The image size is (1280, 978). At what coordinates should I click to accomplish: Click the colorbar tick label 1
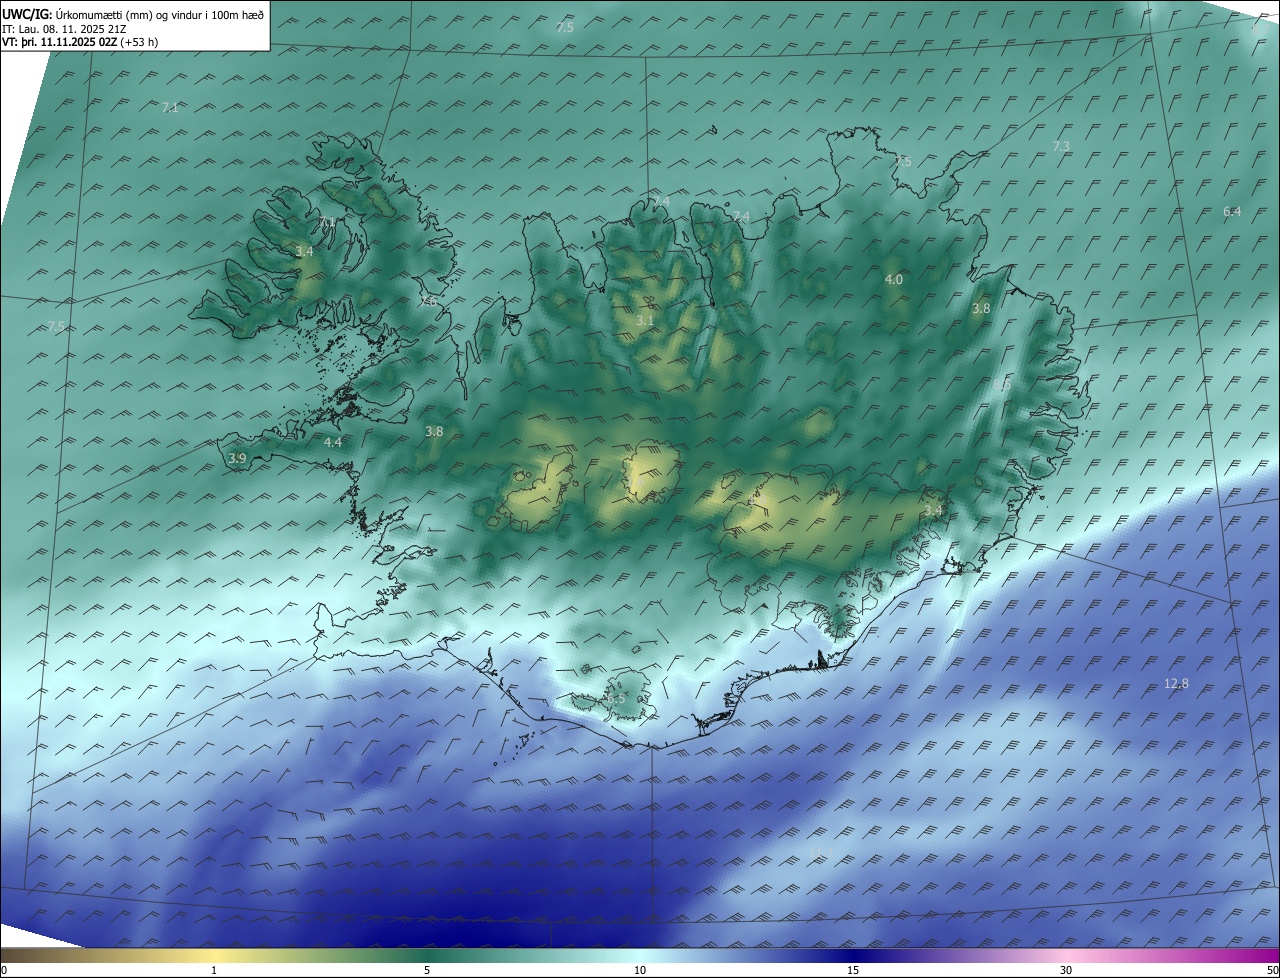click(x=214, y=970)
